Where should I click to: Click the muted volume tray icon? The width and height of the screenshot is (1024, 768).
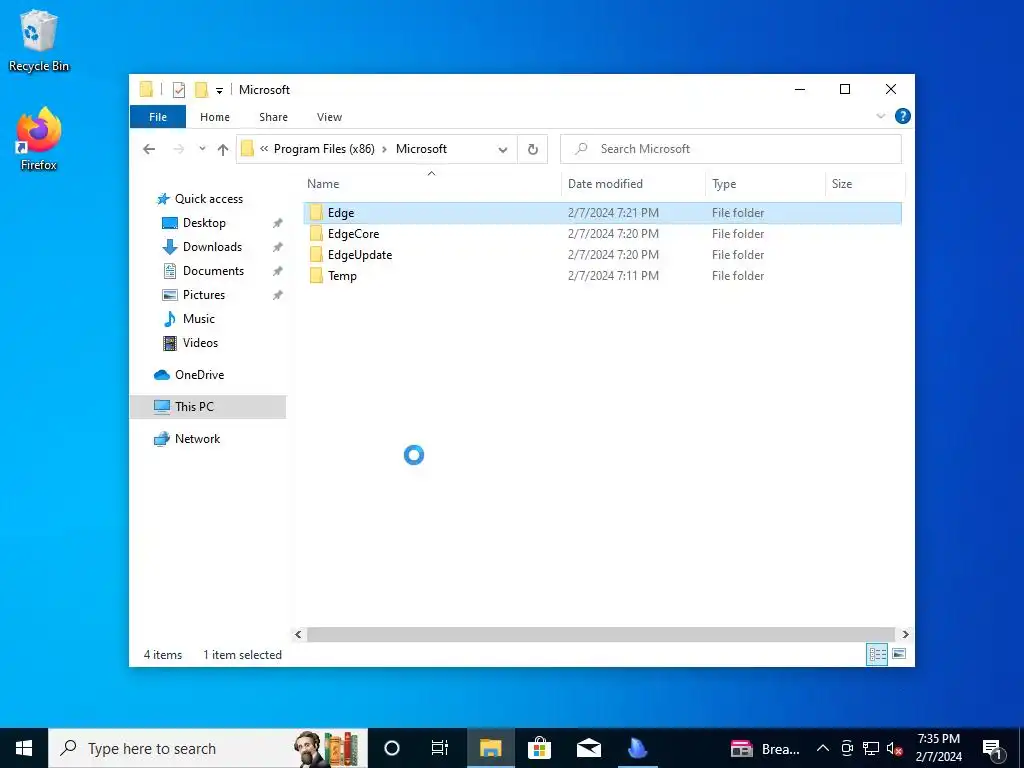tap(895, 749)
